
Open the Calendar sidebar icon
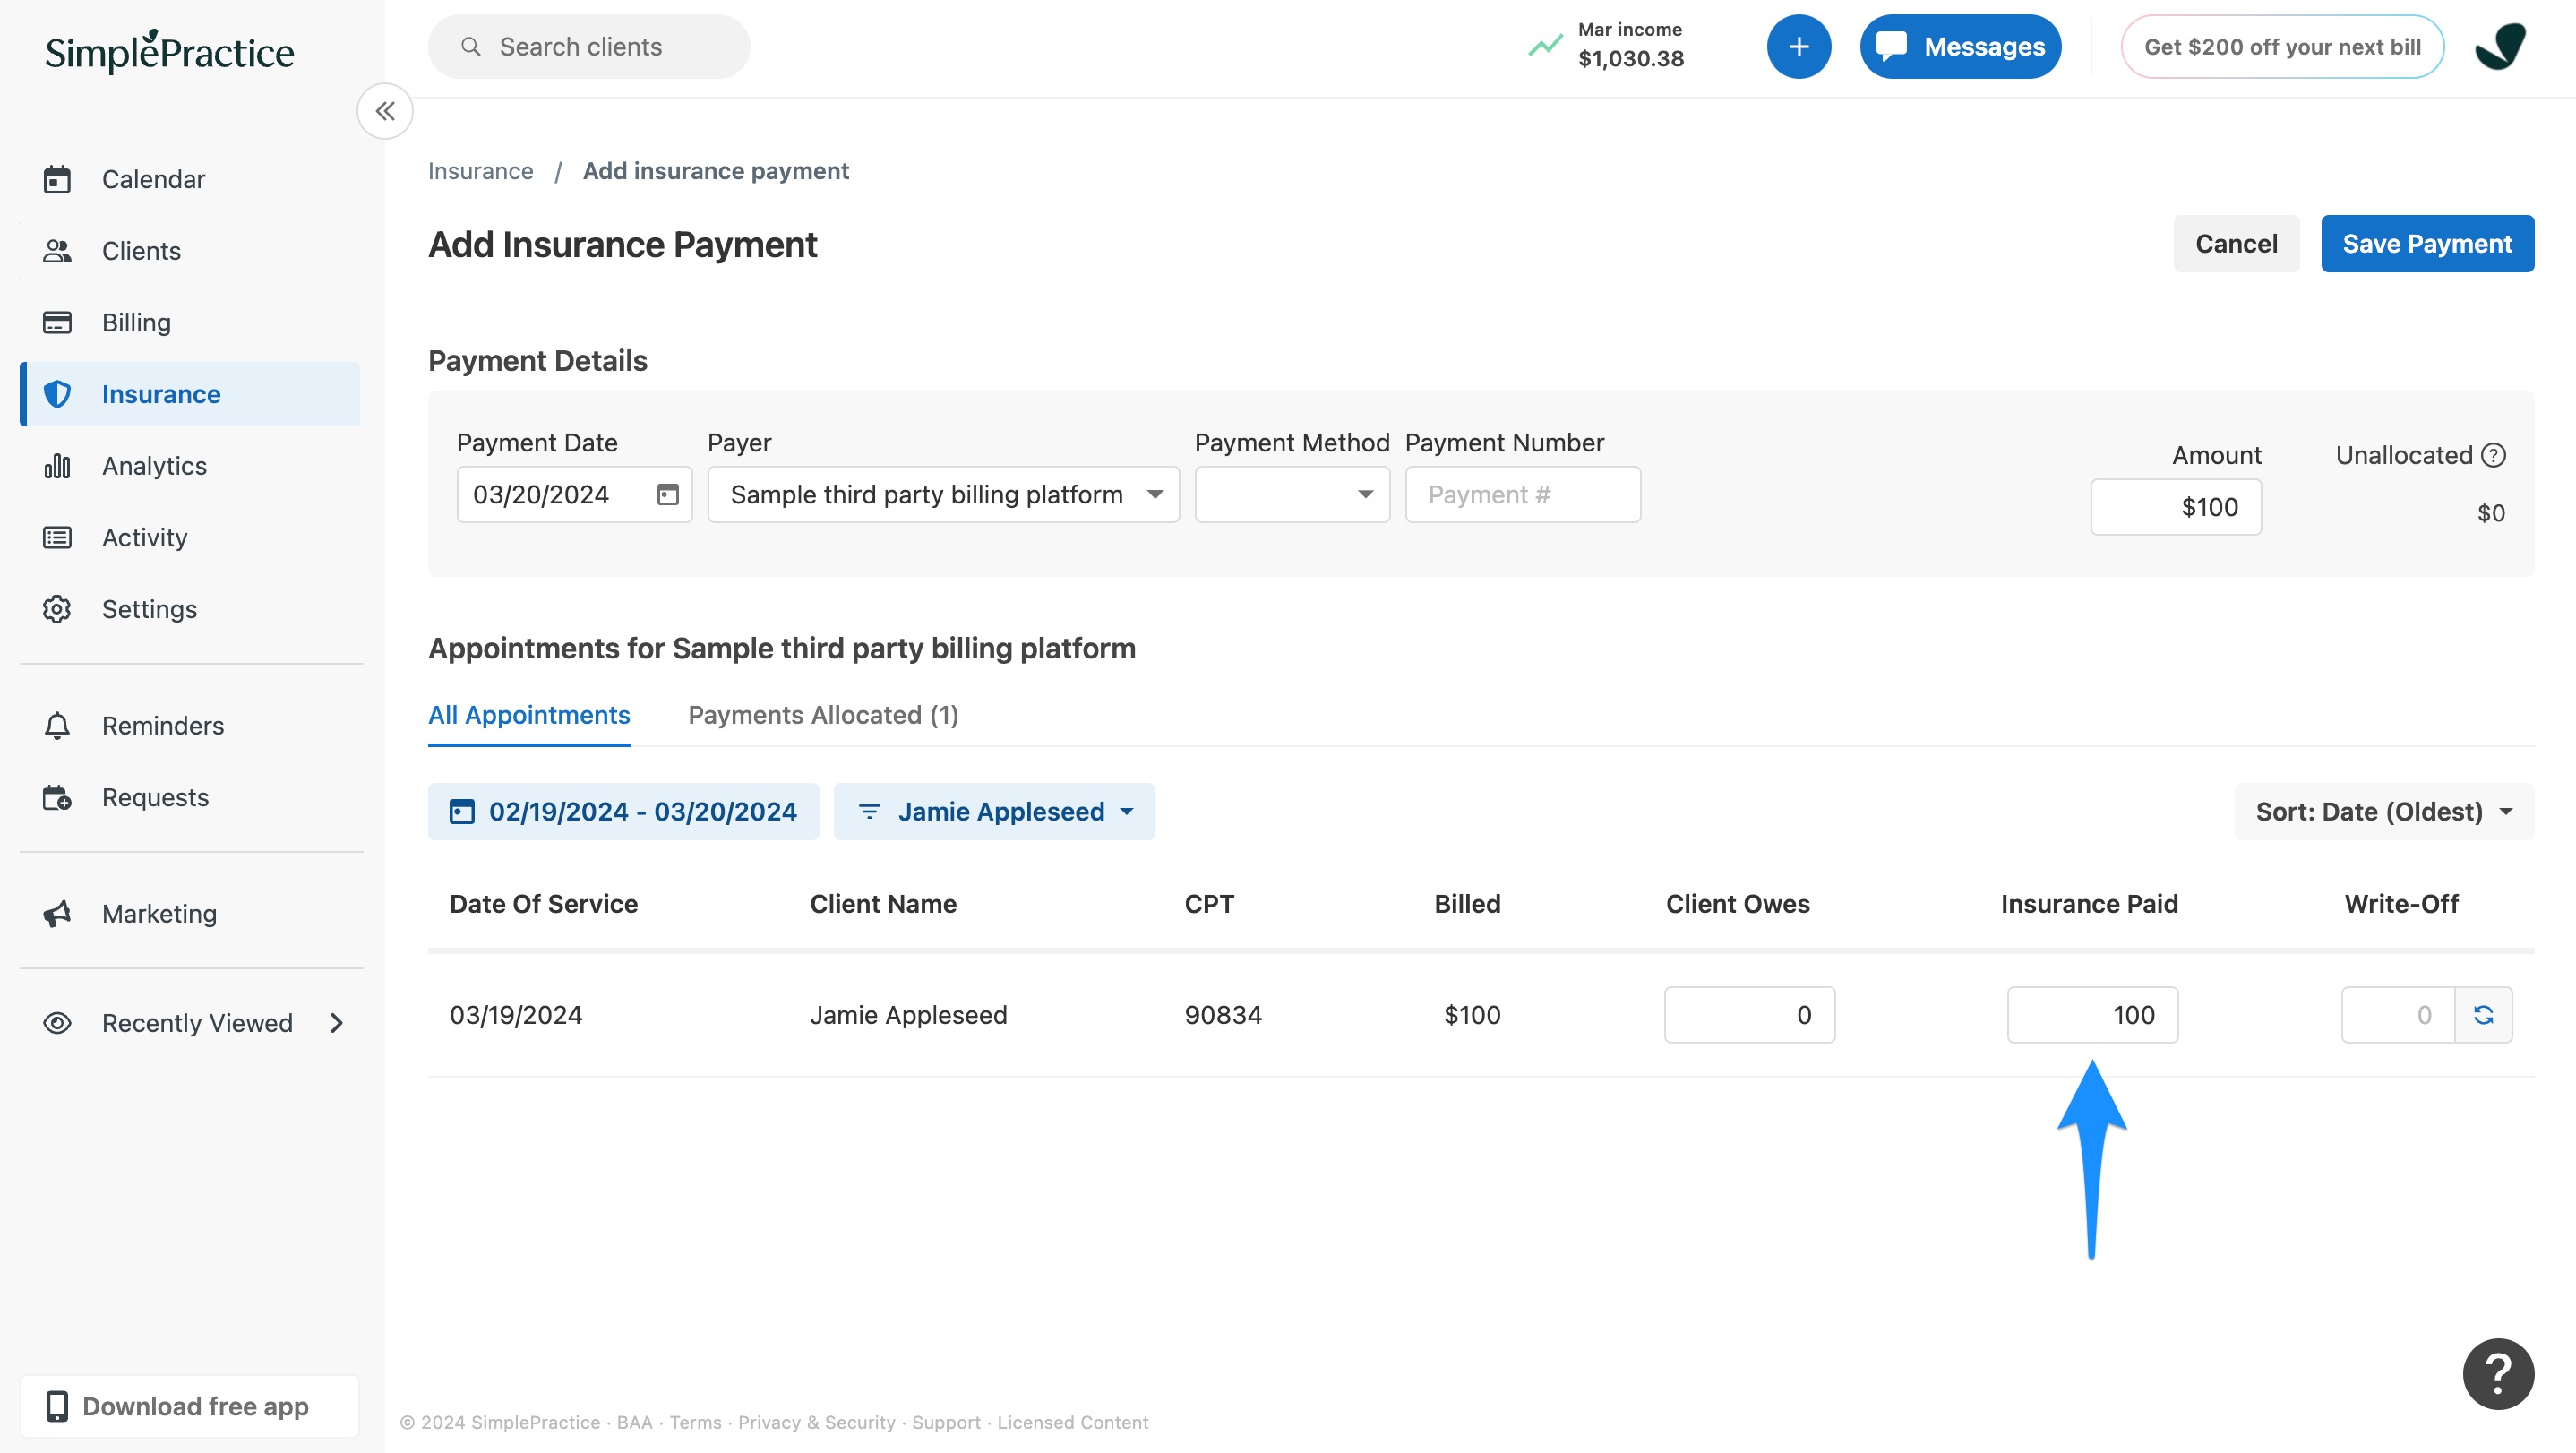click(57, 179)
